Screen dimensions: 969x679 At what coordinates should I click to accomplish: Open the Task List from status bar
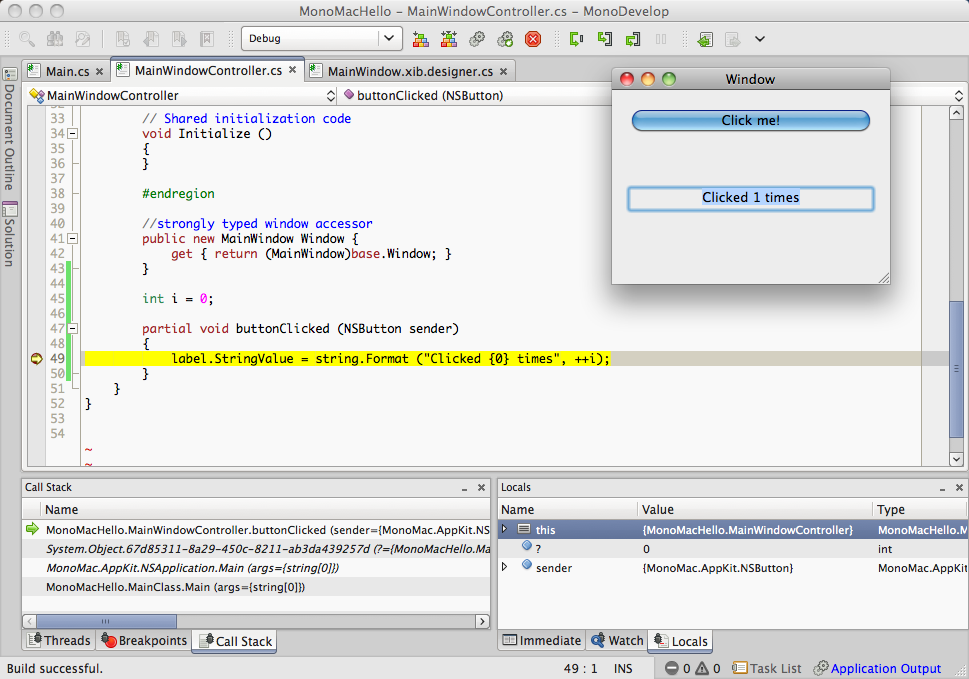coord(766,668)
